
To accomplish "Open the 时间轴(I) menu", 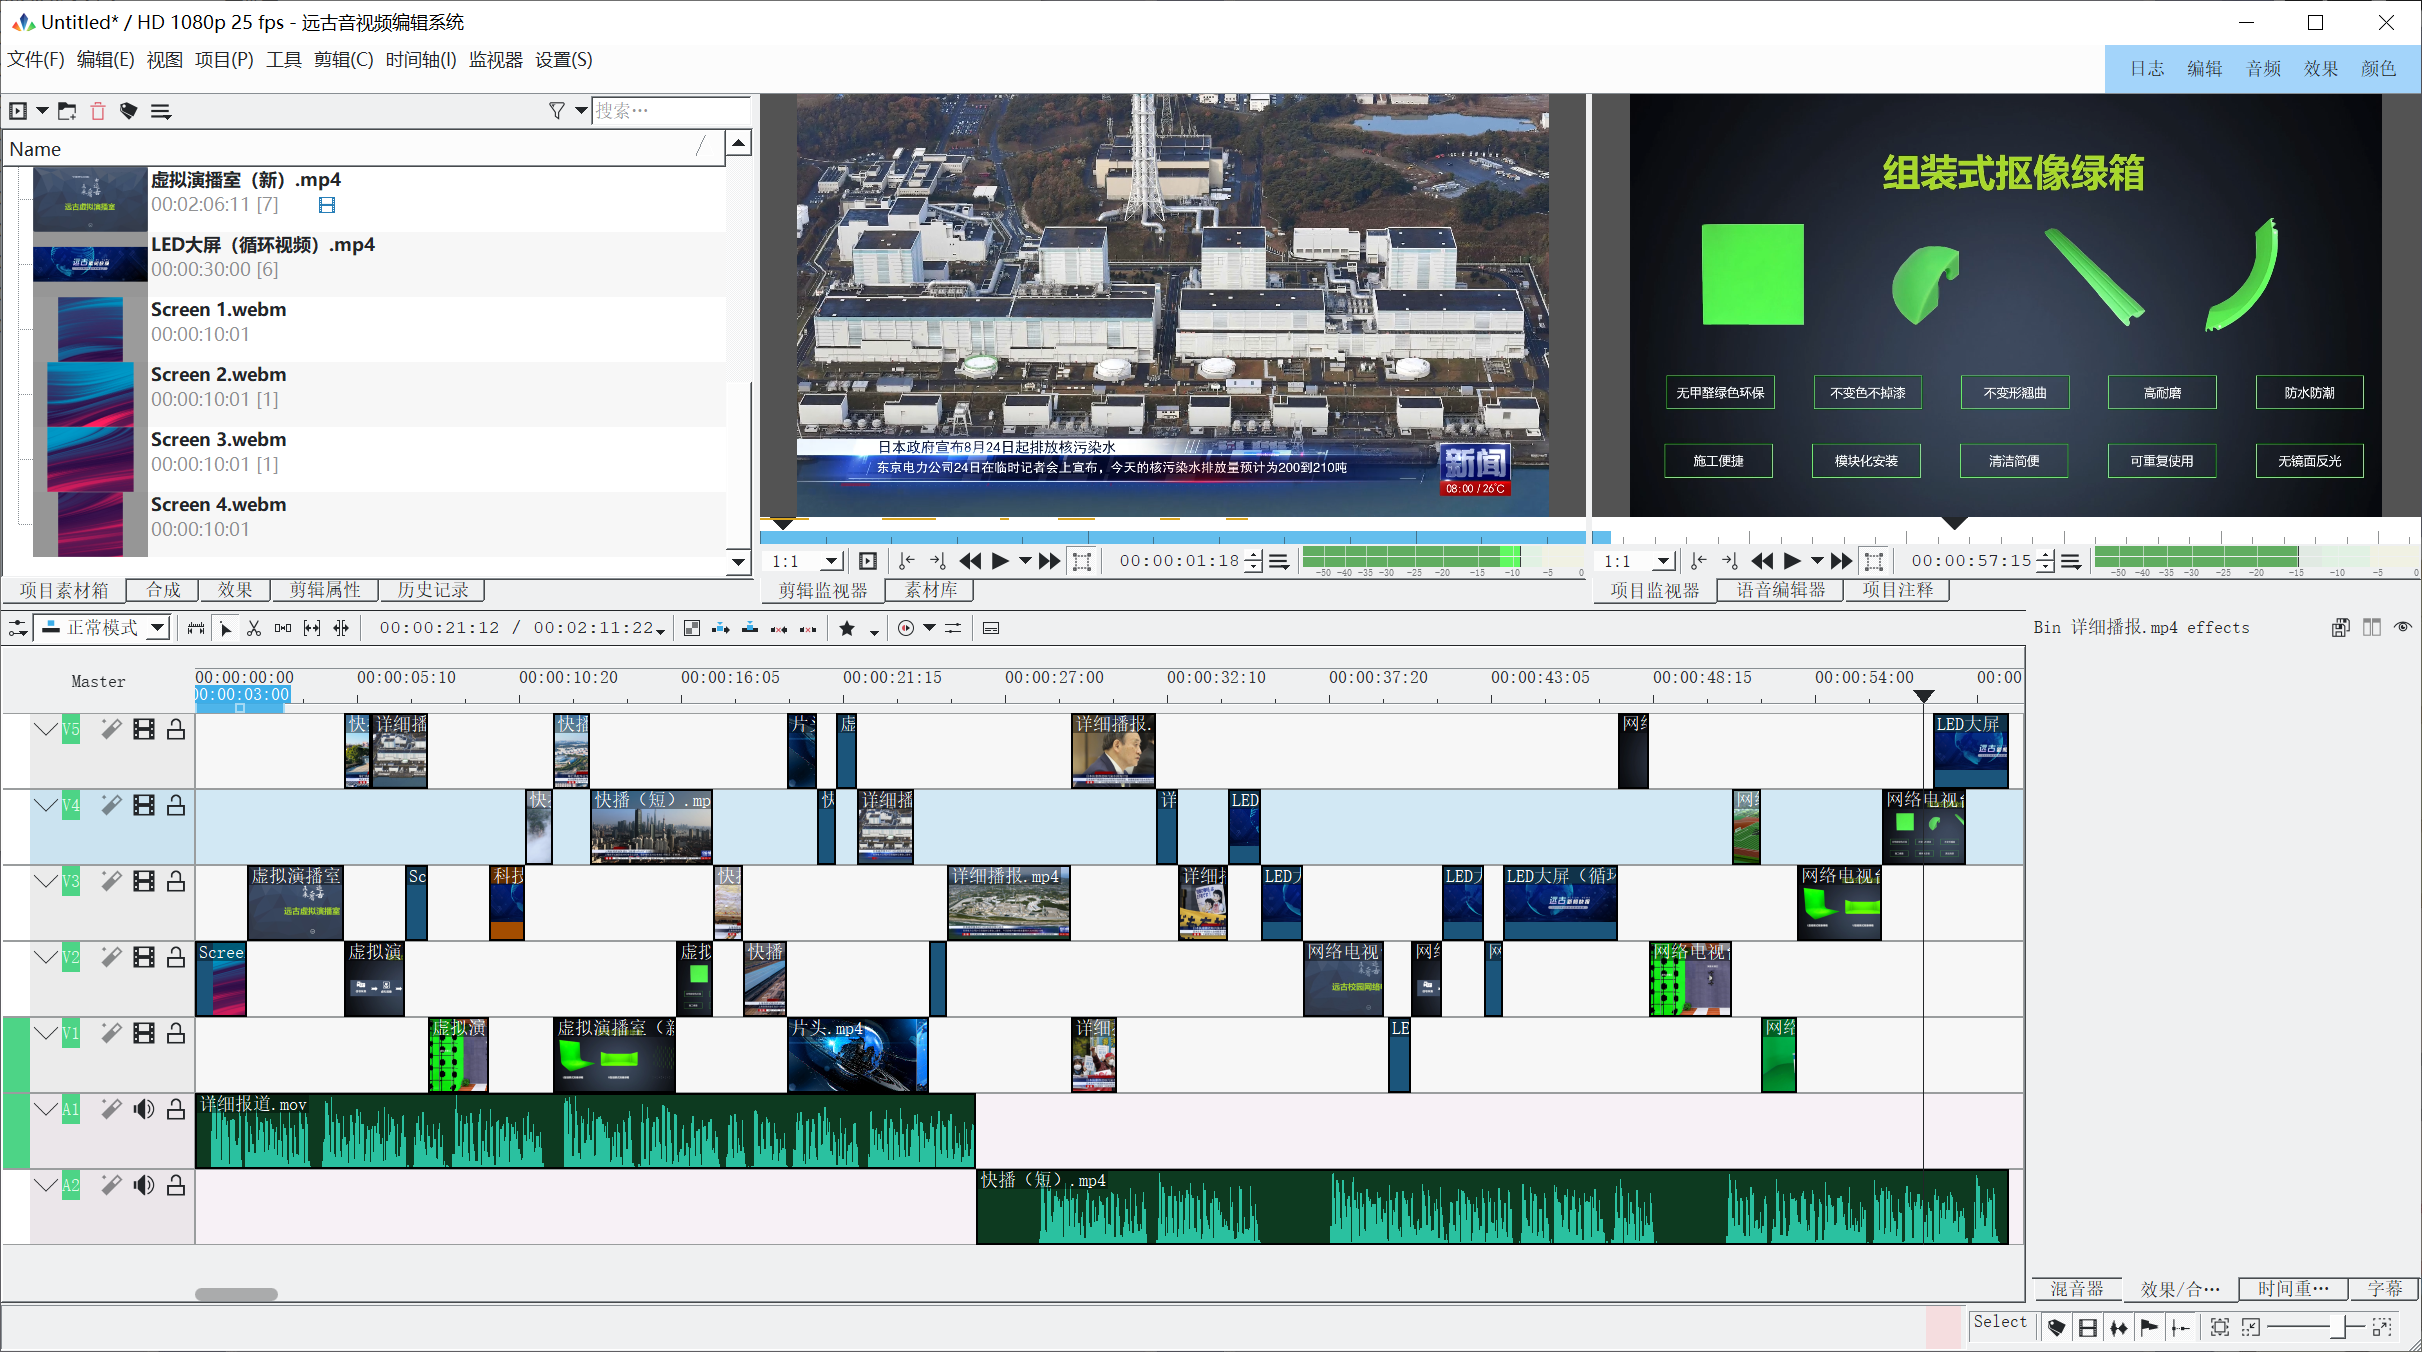I will coord(420,60).
